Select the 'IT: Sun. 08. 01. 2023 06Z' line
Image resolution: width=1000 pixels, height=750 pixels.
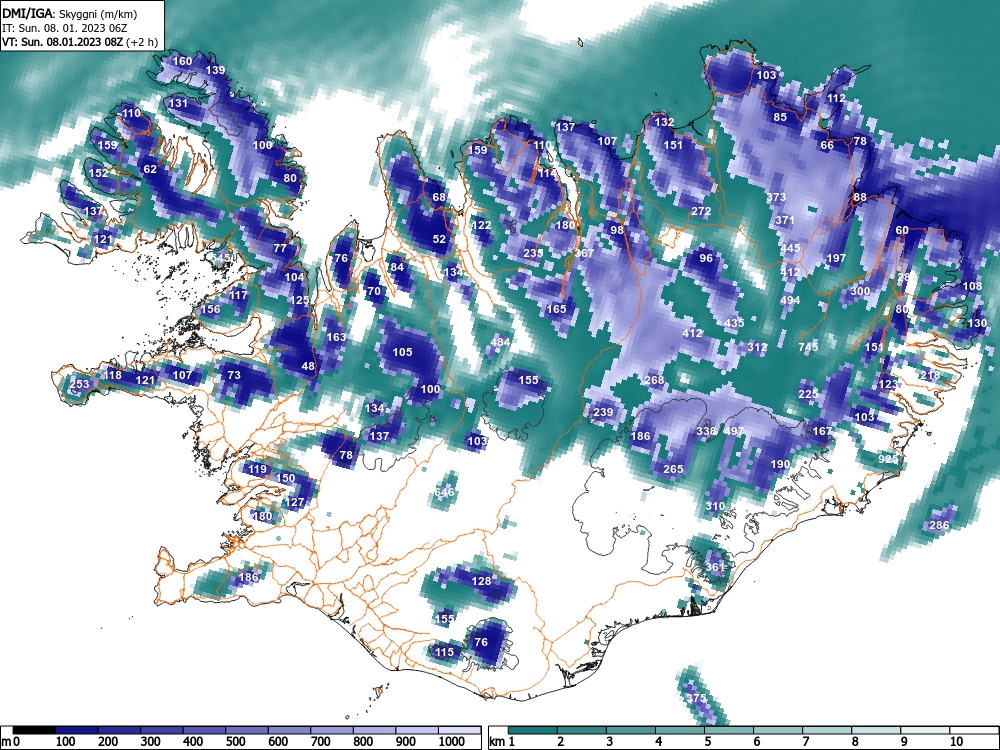[x=64, y=28]
